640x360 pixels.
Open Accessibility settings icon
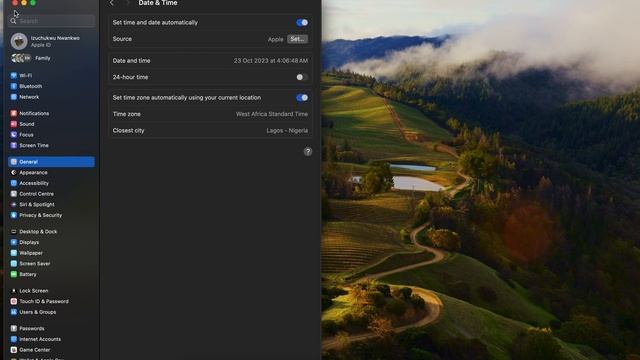click(13, 183)
